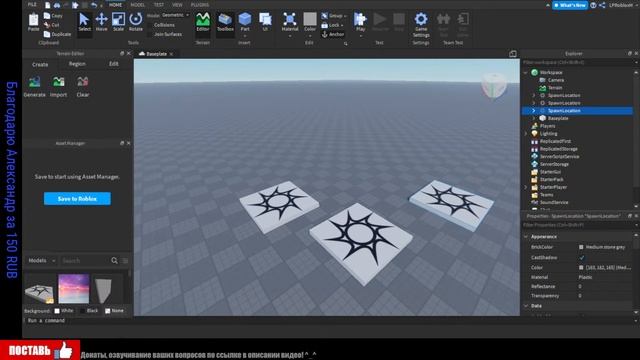Expand the Lighting node in the Explorer

[526, 133]
